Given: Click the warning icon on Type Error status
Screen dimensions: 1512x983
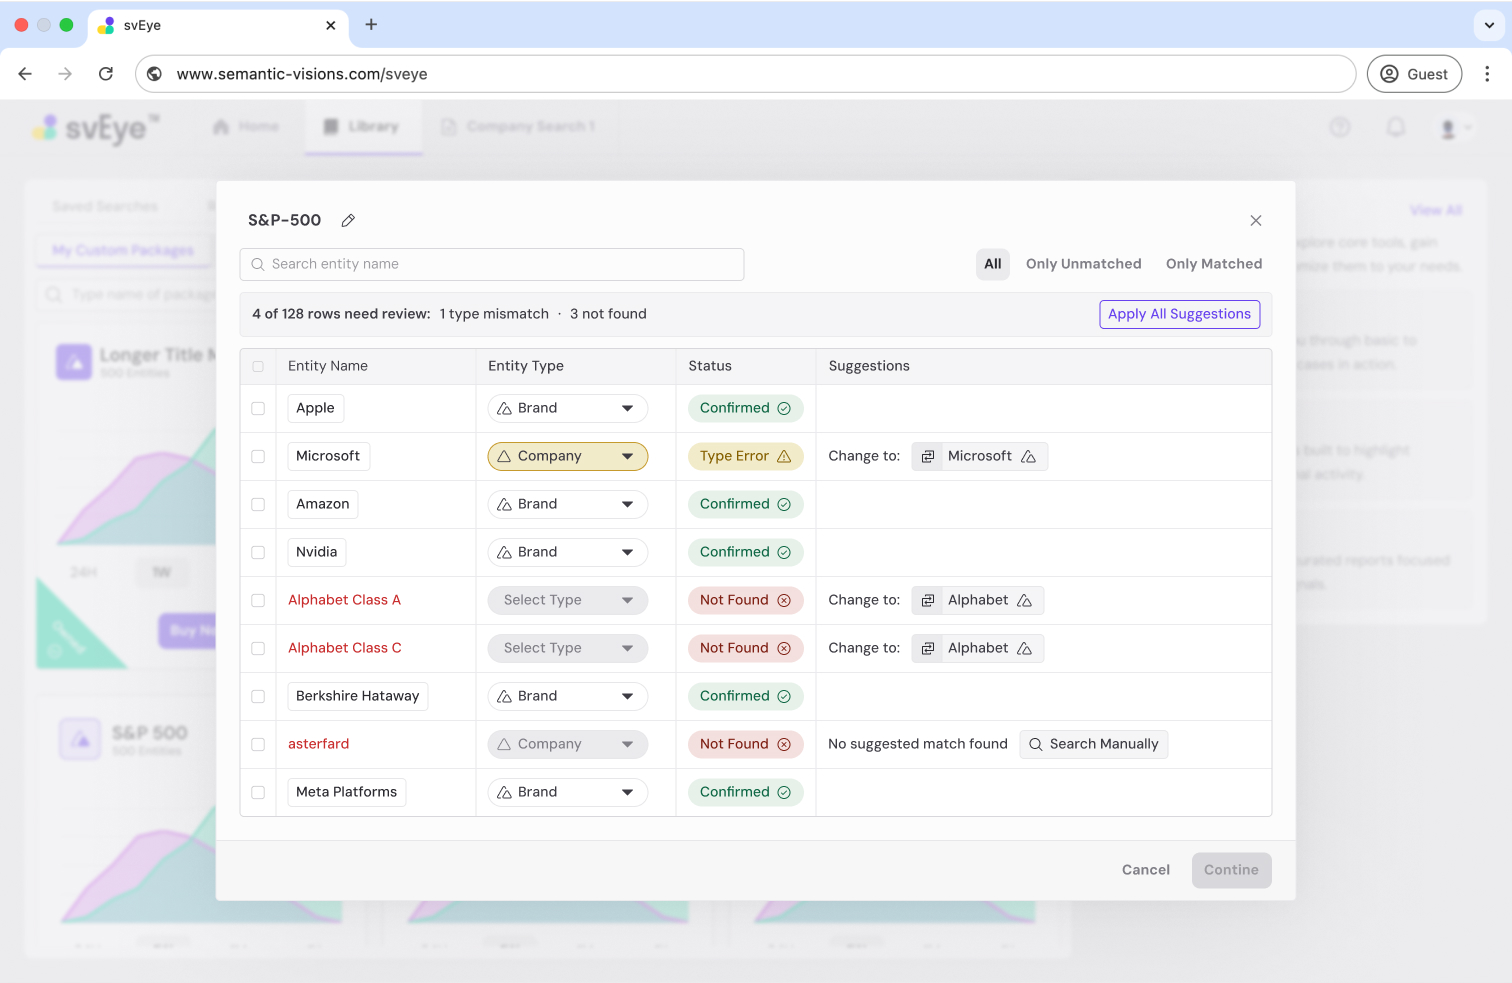Looking at the screenshot, I should pyautogui.click(x=784, y=456).
